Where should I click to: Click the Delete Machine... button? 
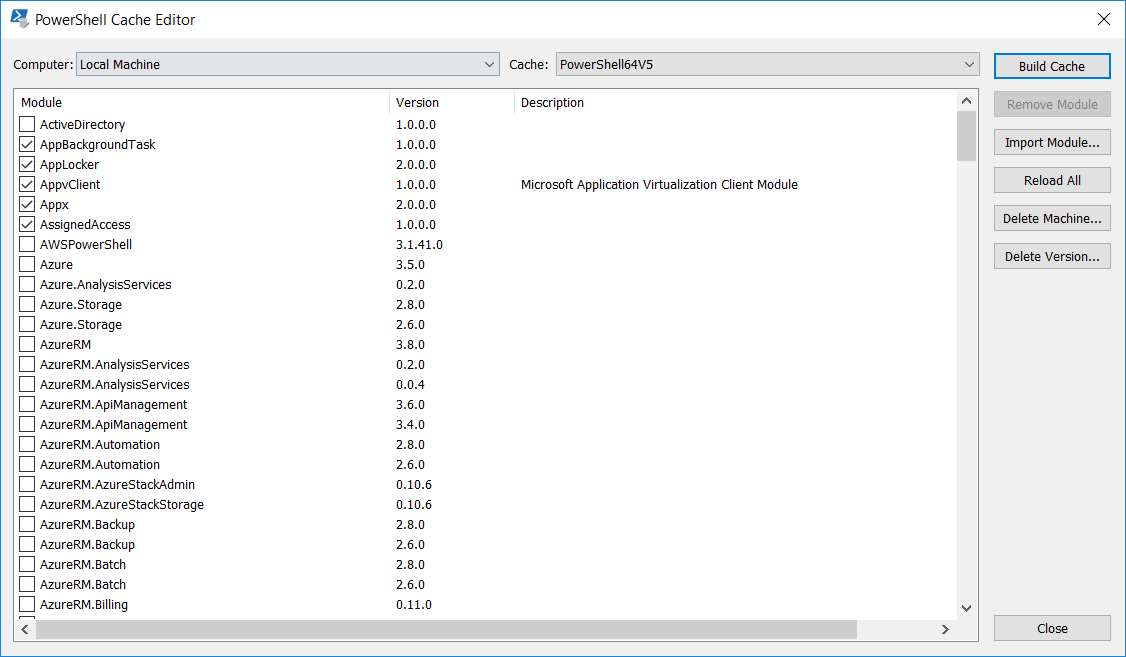click(1052, 218)
